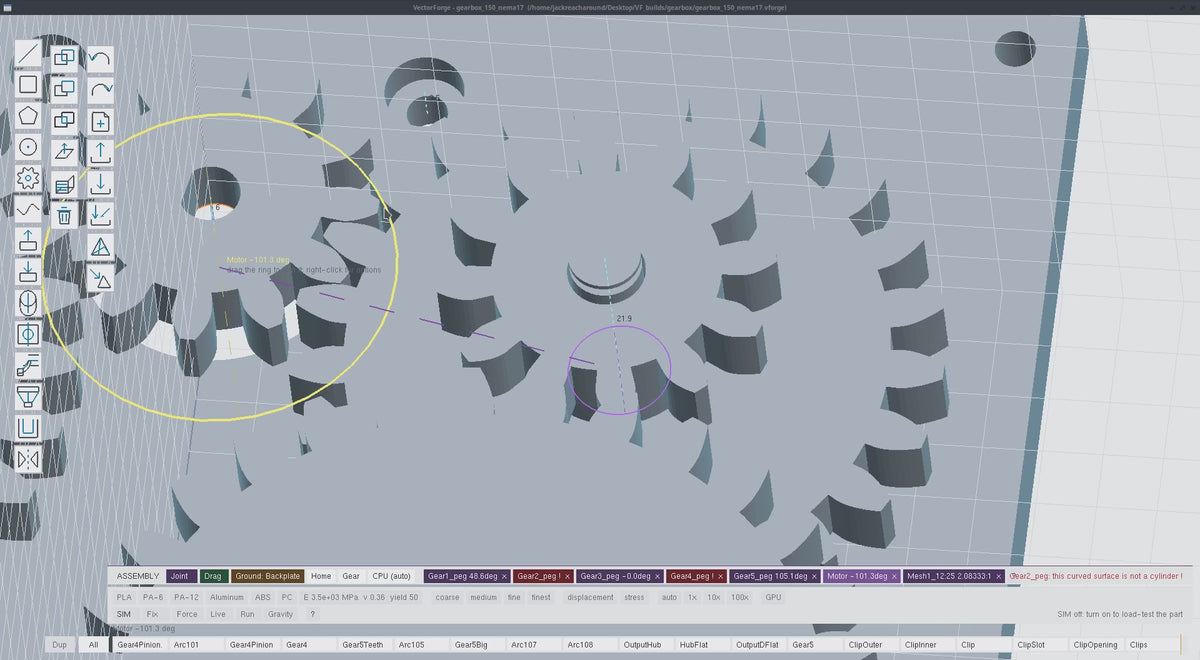Click the CPU (auto) selector
This screenshot has height=660, width=1200.
click(391, 576)
